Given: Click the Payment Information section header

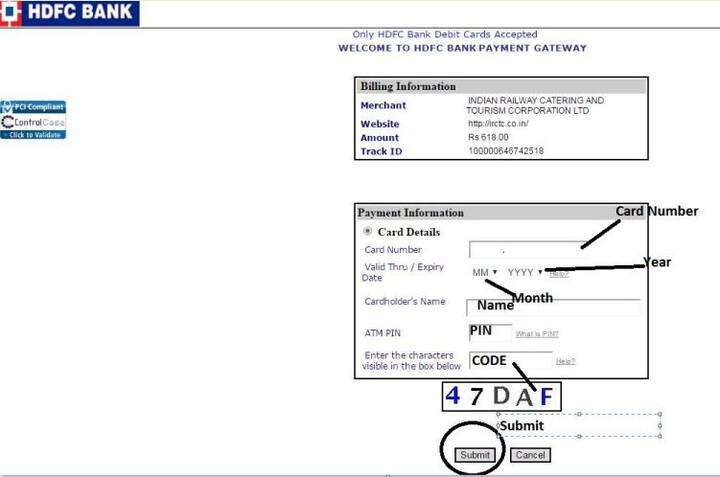Looking at the screenshot, I should (501, 213).
